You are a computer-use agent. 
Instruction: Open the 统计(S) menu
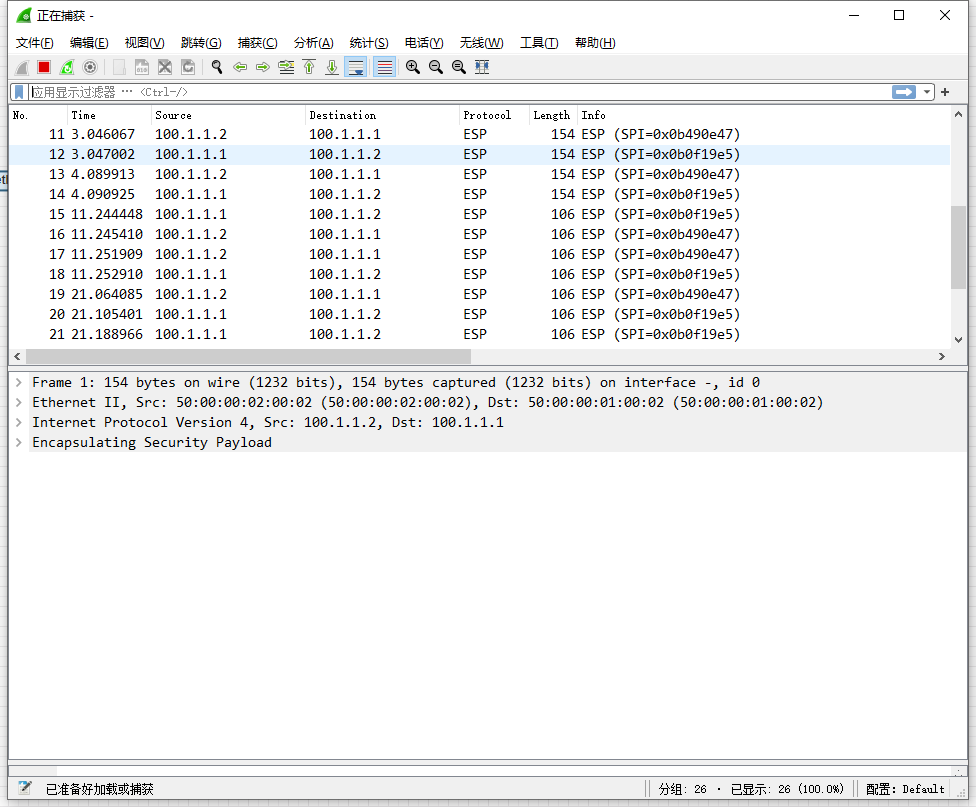tap(369, 43)
